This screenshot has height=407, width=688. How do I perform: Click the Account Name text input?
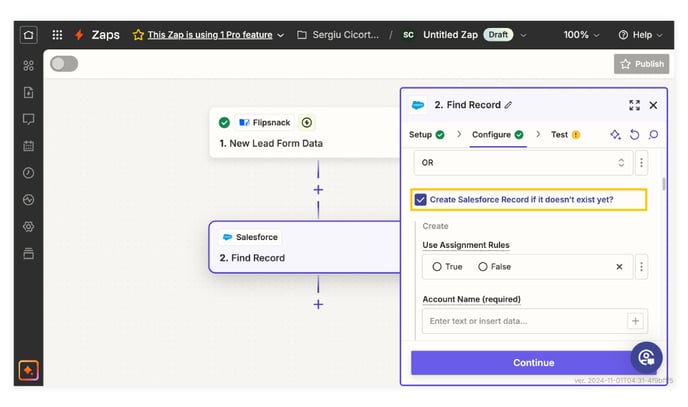tap(524, 321)
